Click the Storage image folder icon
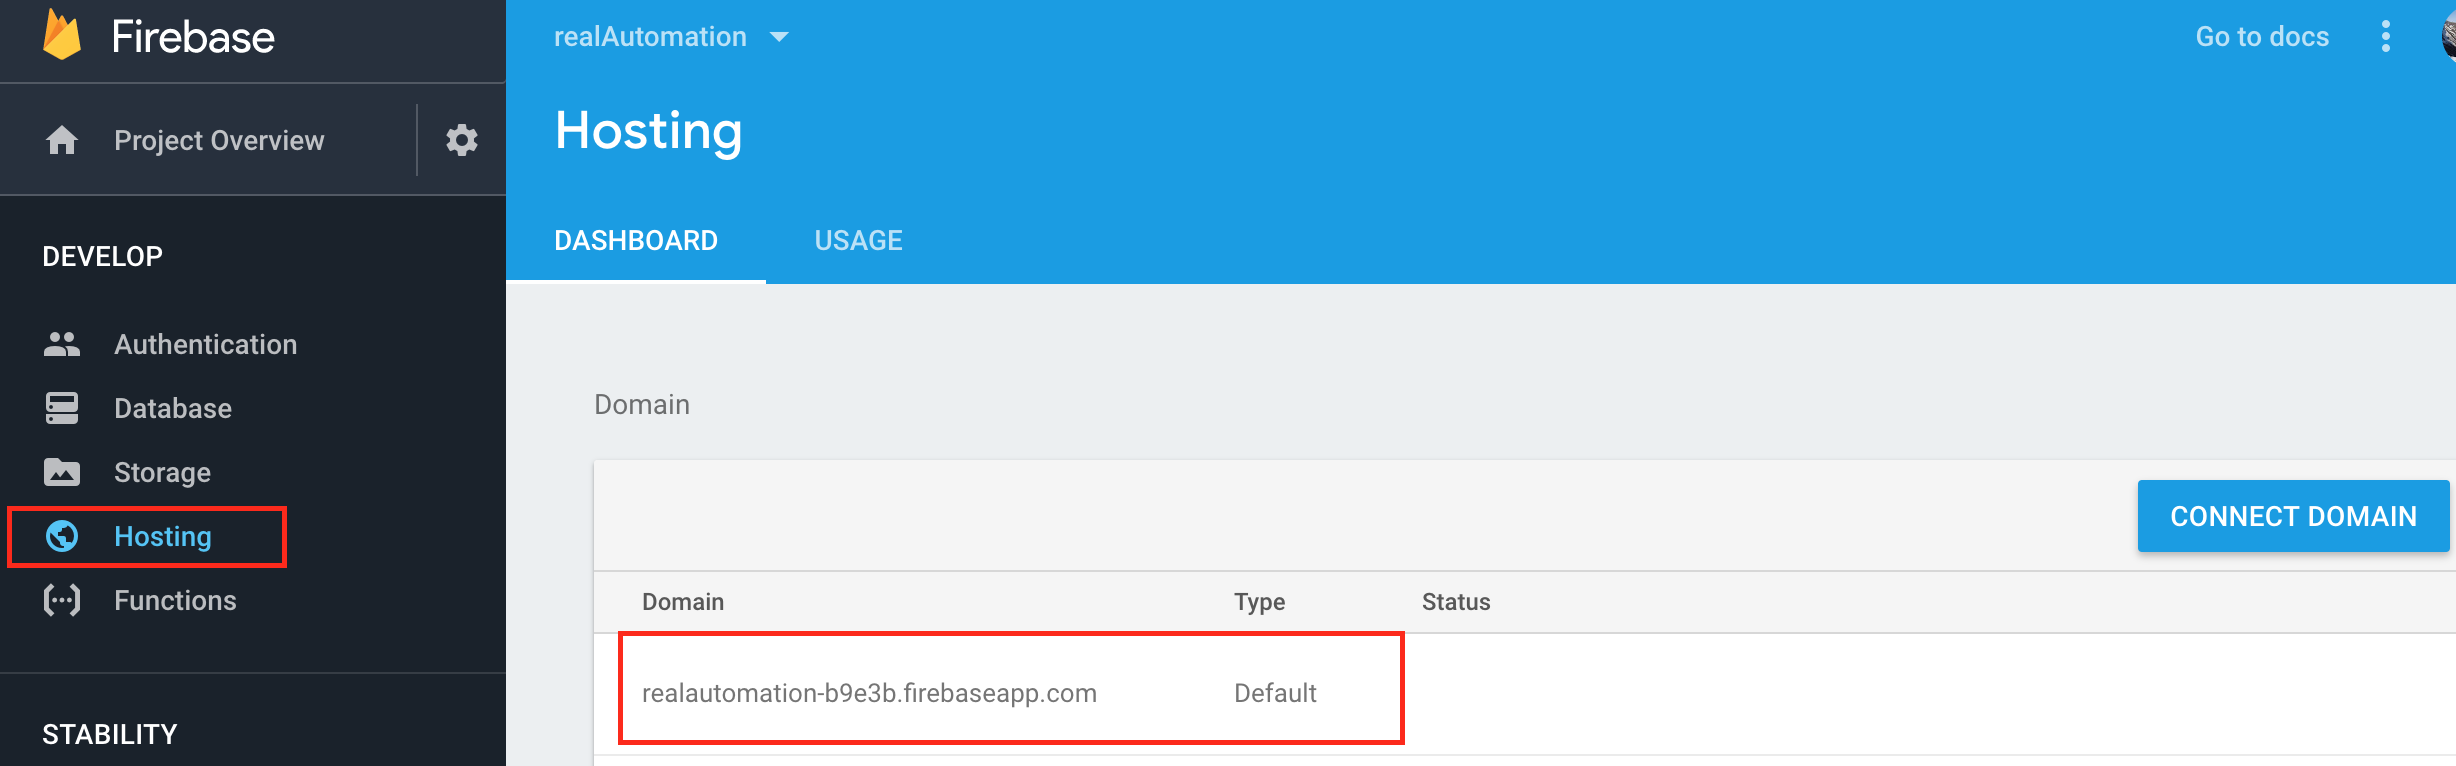The height and width of the screenshot is (766, 2456). point(62,472)
